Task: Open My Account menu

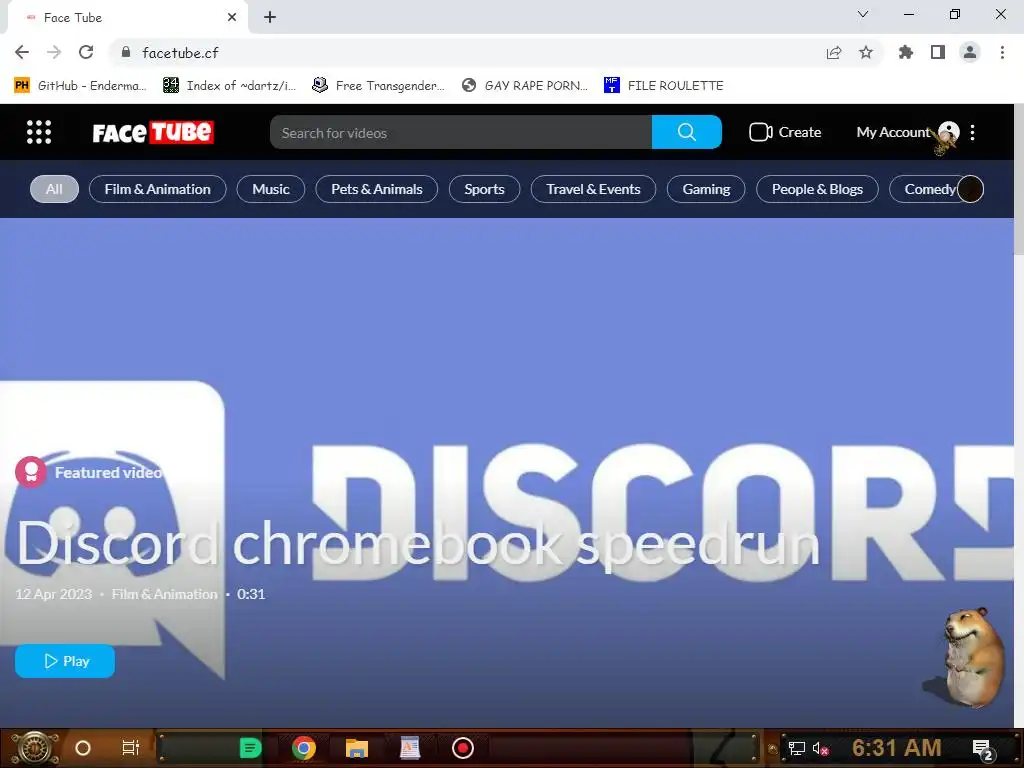Action: [x=908, y=132]
